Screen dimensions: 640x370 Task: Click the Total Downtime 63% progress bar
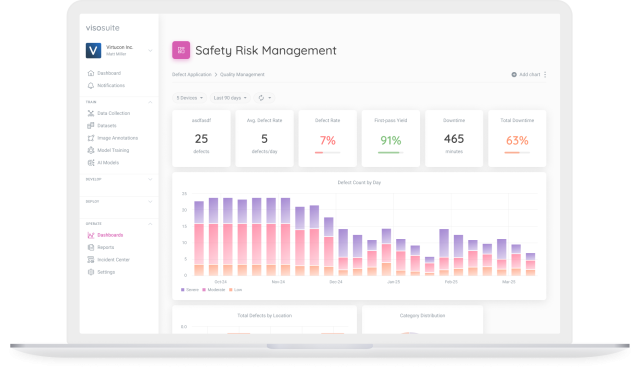517,153
